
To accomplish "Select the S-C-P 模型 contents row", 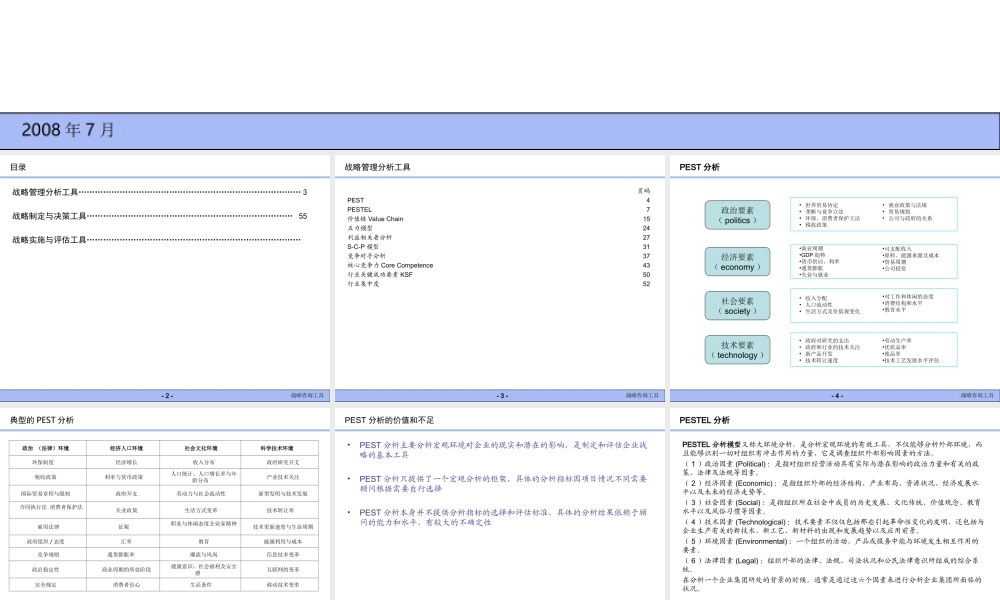I will [364, 246].
